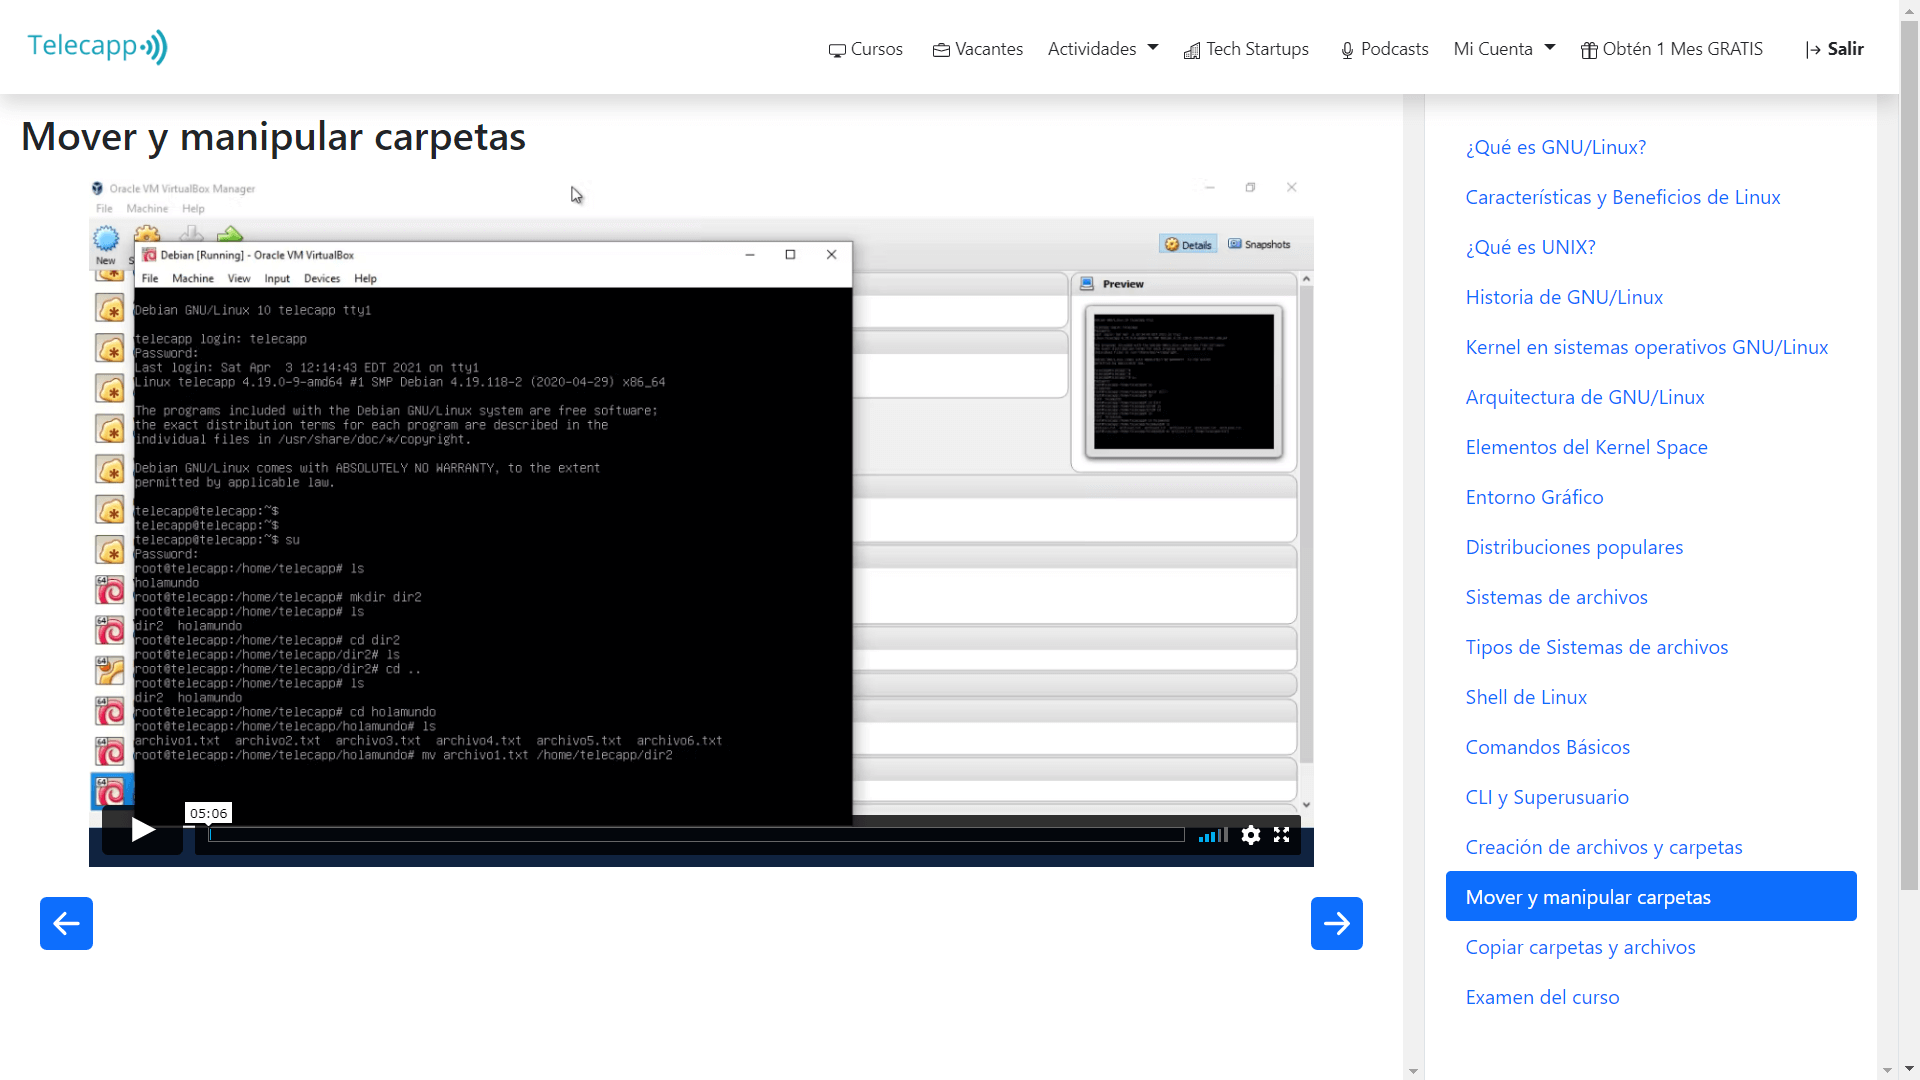Viewport: 1920px width, 1080px height.
Task: Open Características y Beneficios de Linux lesson
Action: click(1623, 197)
